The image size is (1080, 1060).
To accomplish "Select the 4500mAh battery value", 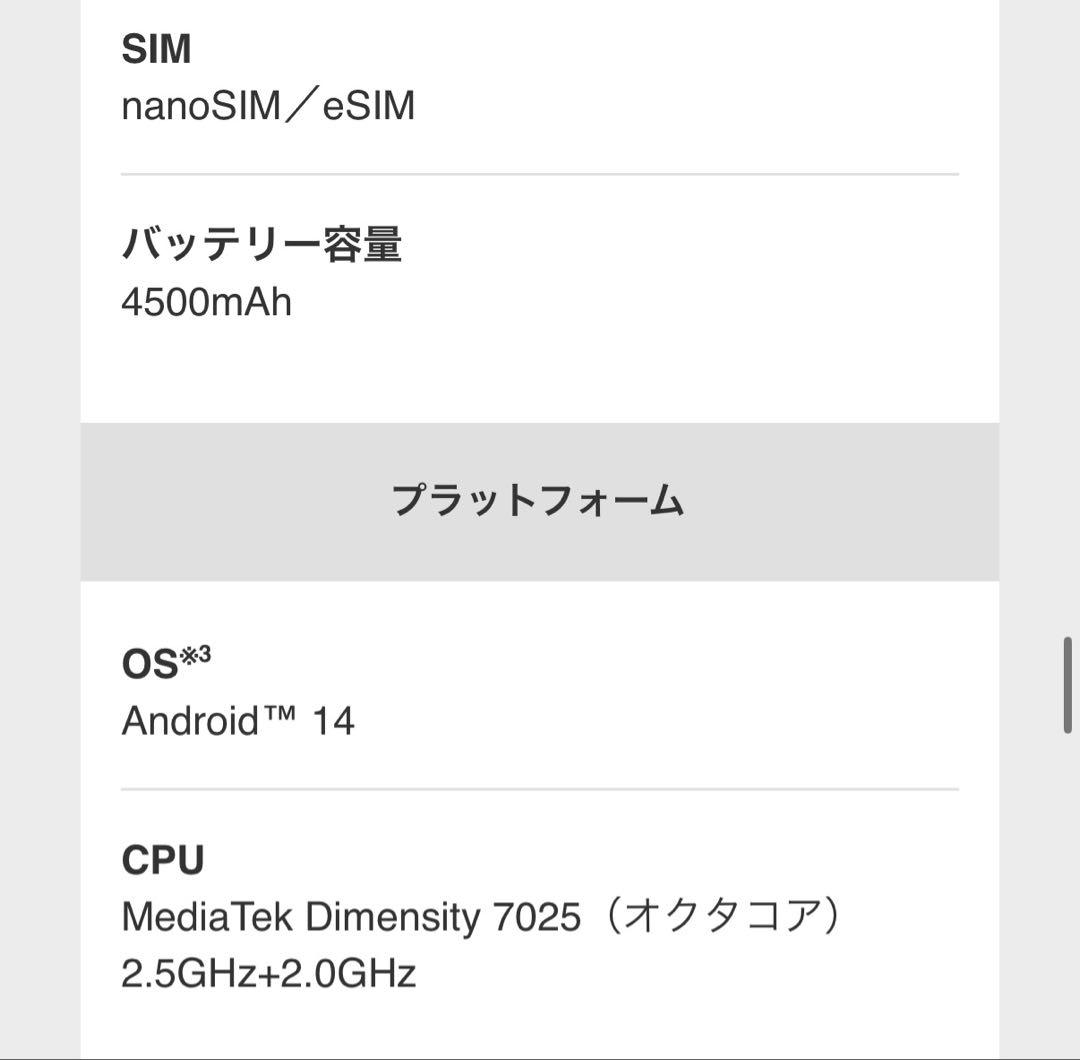I will (x=206, y=302).
